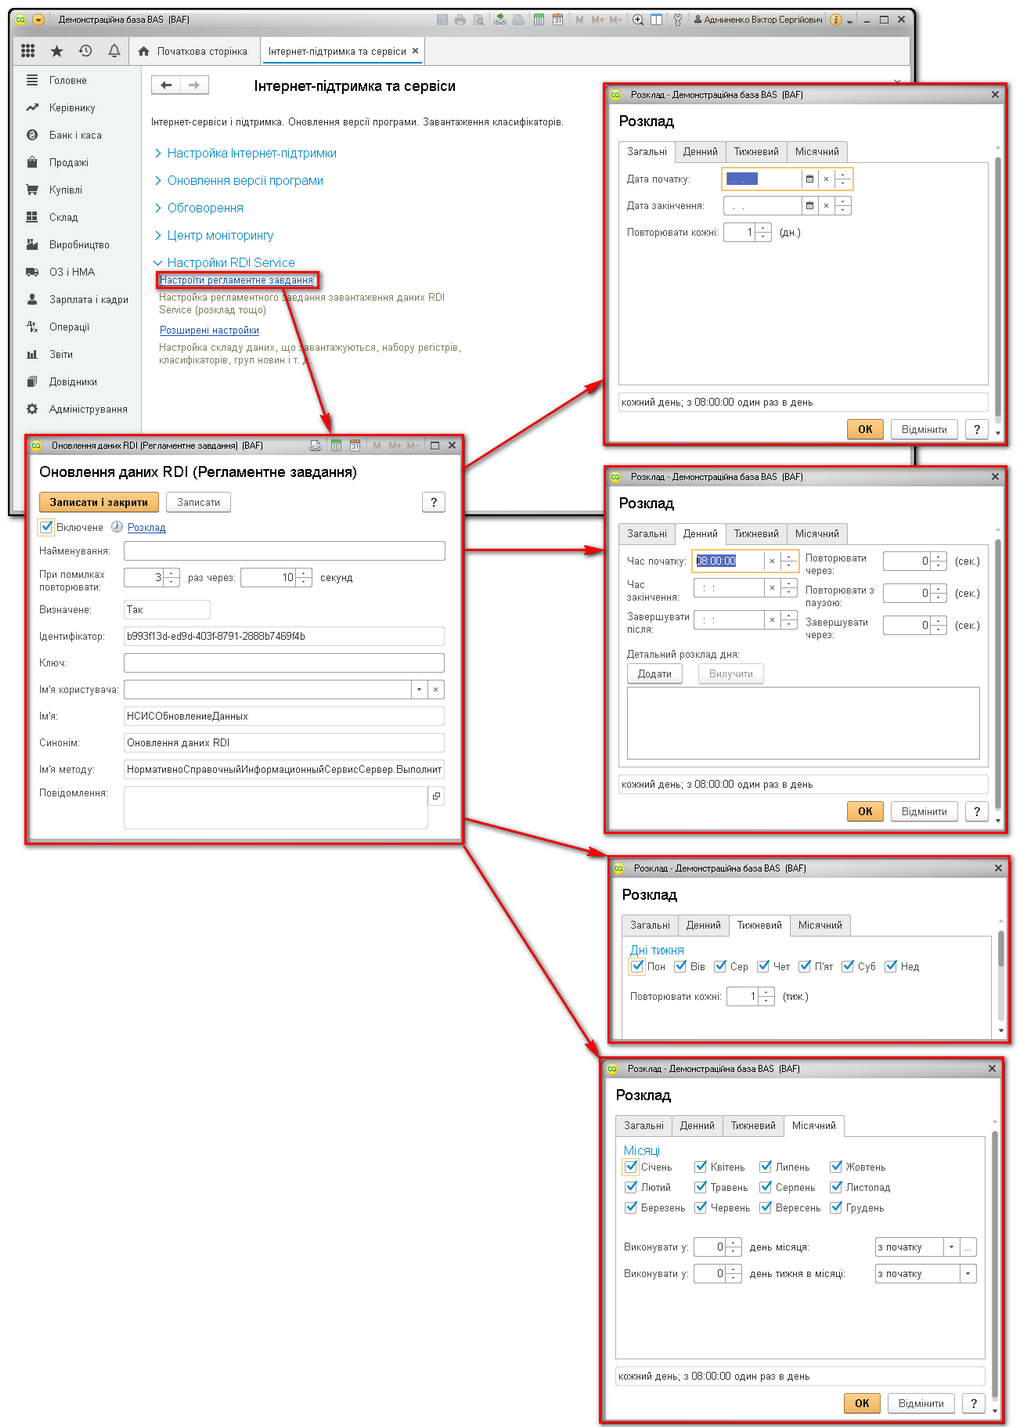Switch to Початкова сторінка tab

pos(193,51)
